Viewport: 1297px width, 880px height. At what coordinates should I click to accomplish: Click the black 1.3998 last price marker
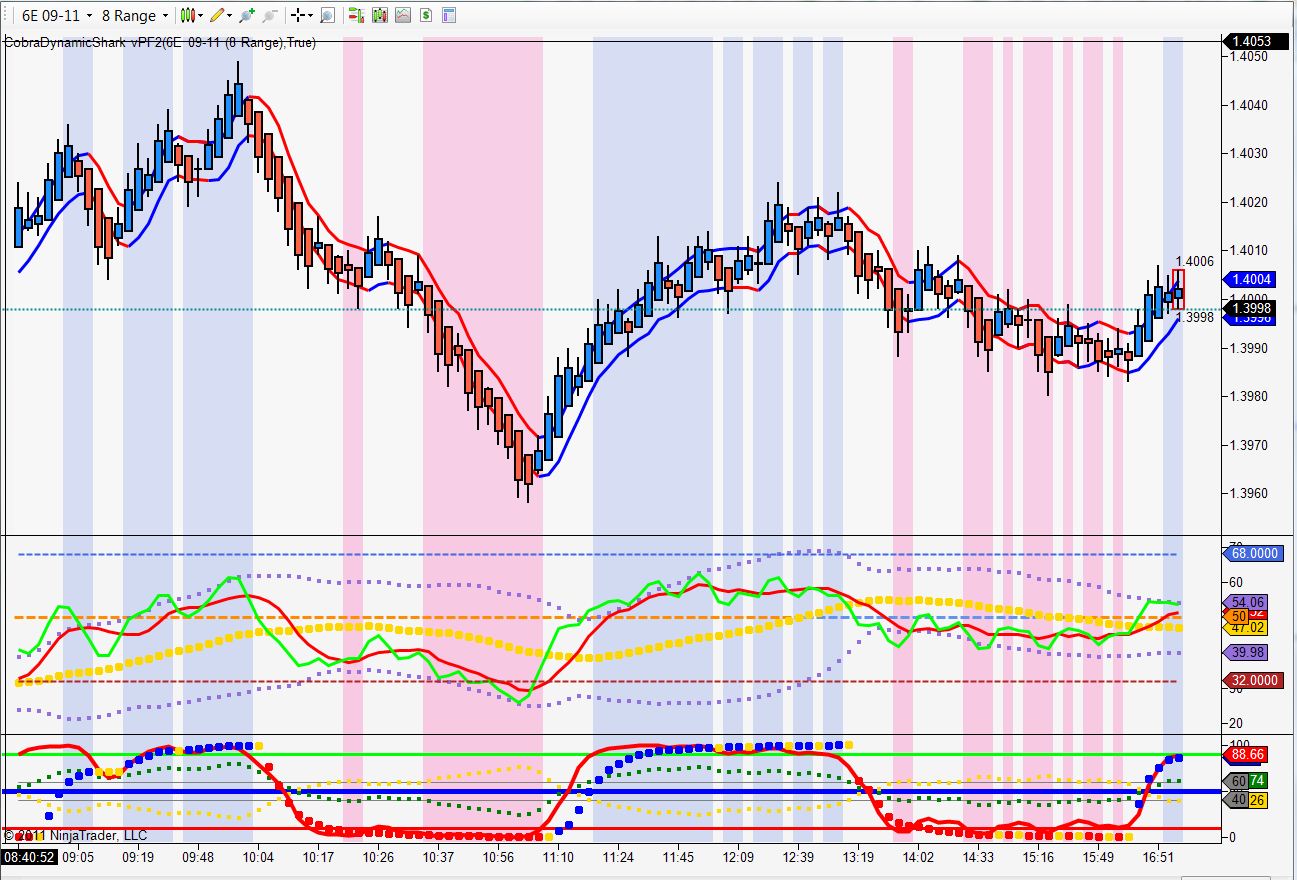1250,309
